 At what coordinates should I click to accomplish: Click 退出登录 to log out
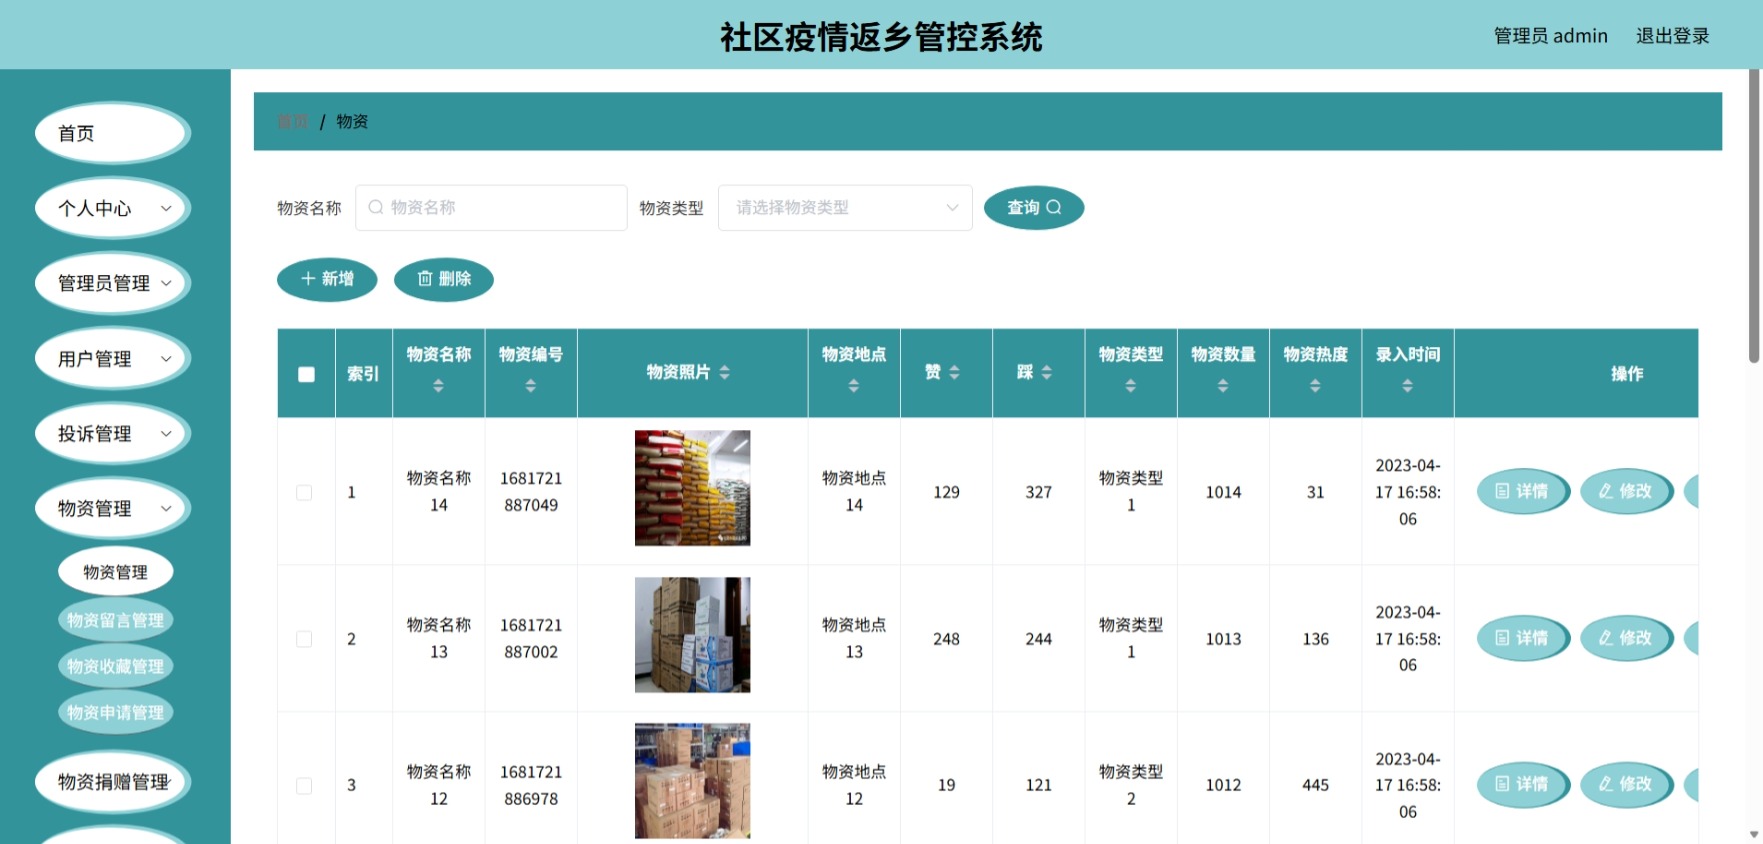[1672, 36]
